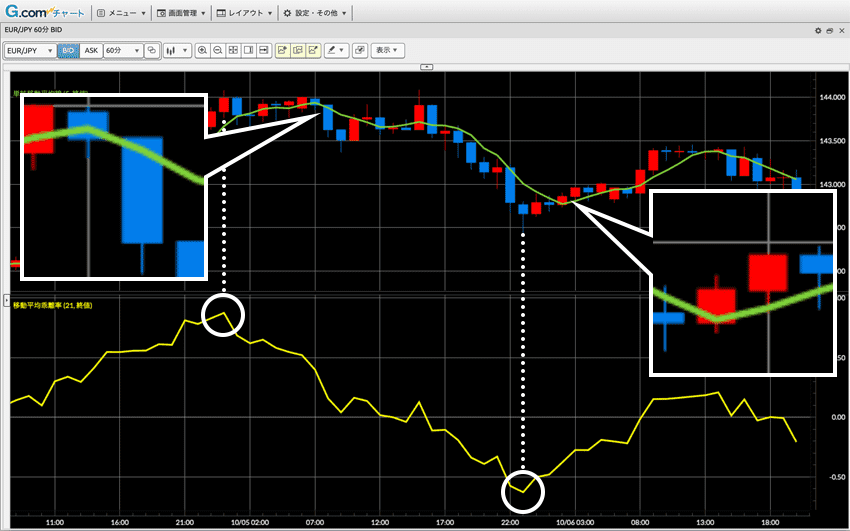Image resolution: width=850 pixels, height=531 pixels.
Task: Click the 12:00 time axis label
Action: [380, 523]
